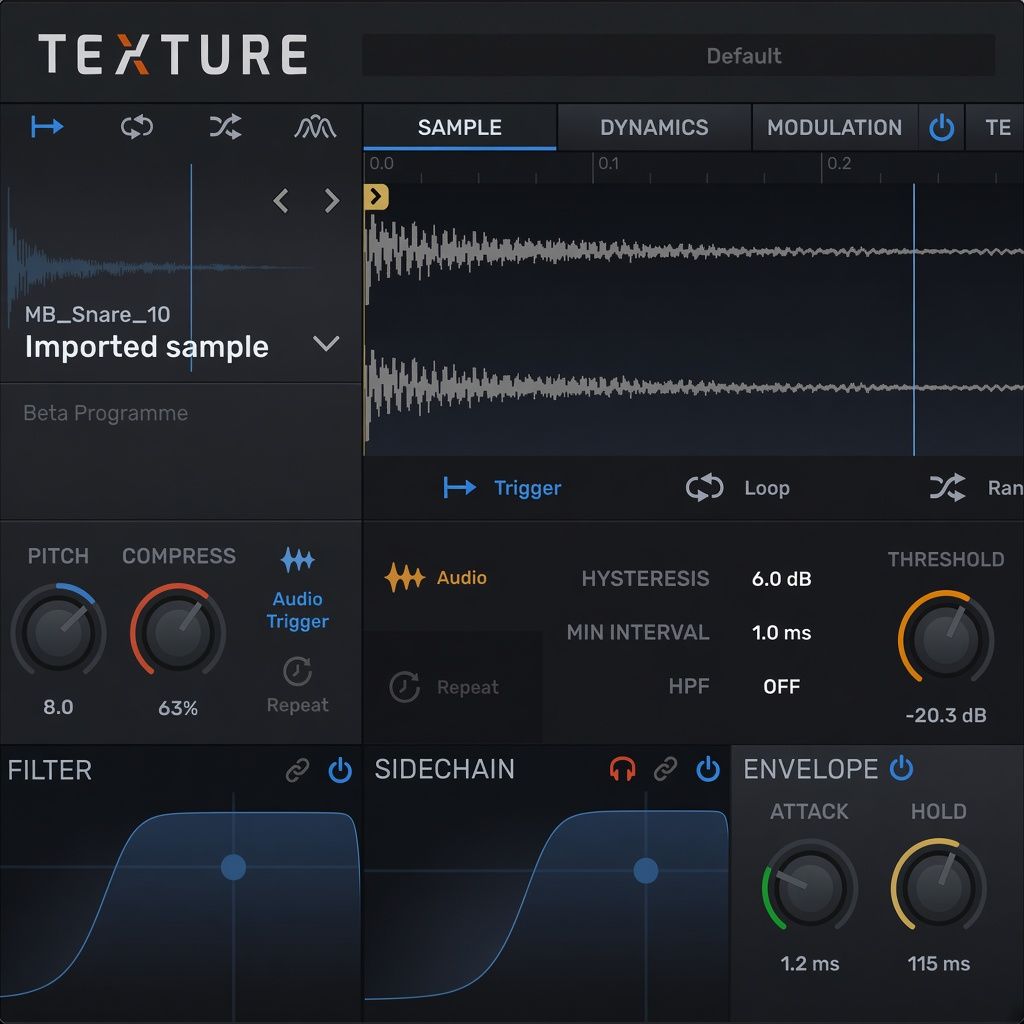Toggle the Sidechain power button
This screenshot has height=1024, width=1024.
pyautogui.click(x=708, y=769)
